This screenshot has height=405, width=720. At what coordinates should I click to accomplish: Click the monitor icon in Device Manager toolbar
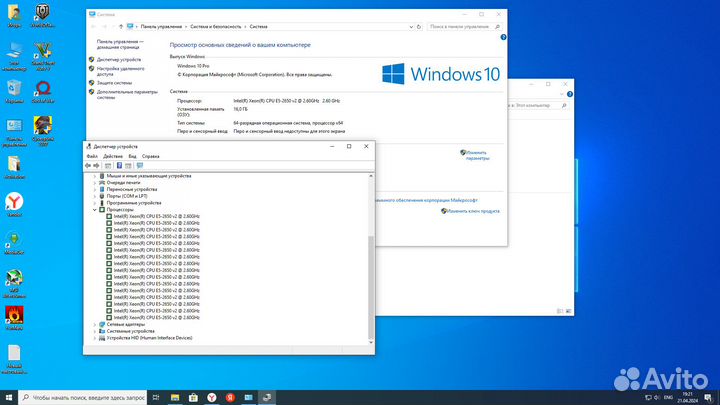pos(142,165)
